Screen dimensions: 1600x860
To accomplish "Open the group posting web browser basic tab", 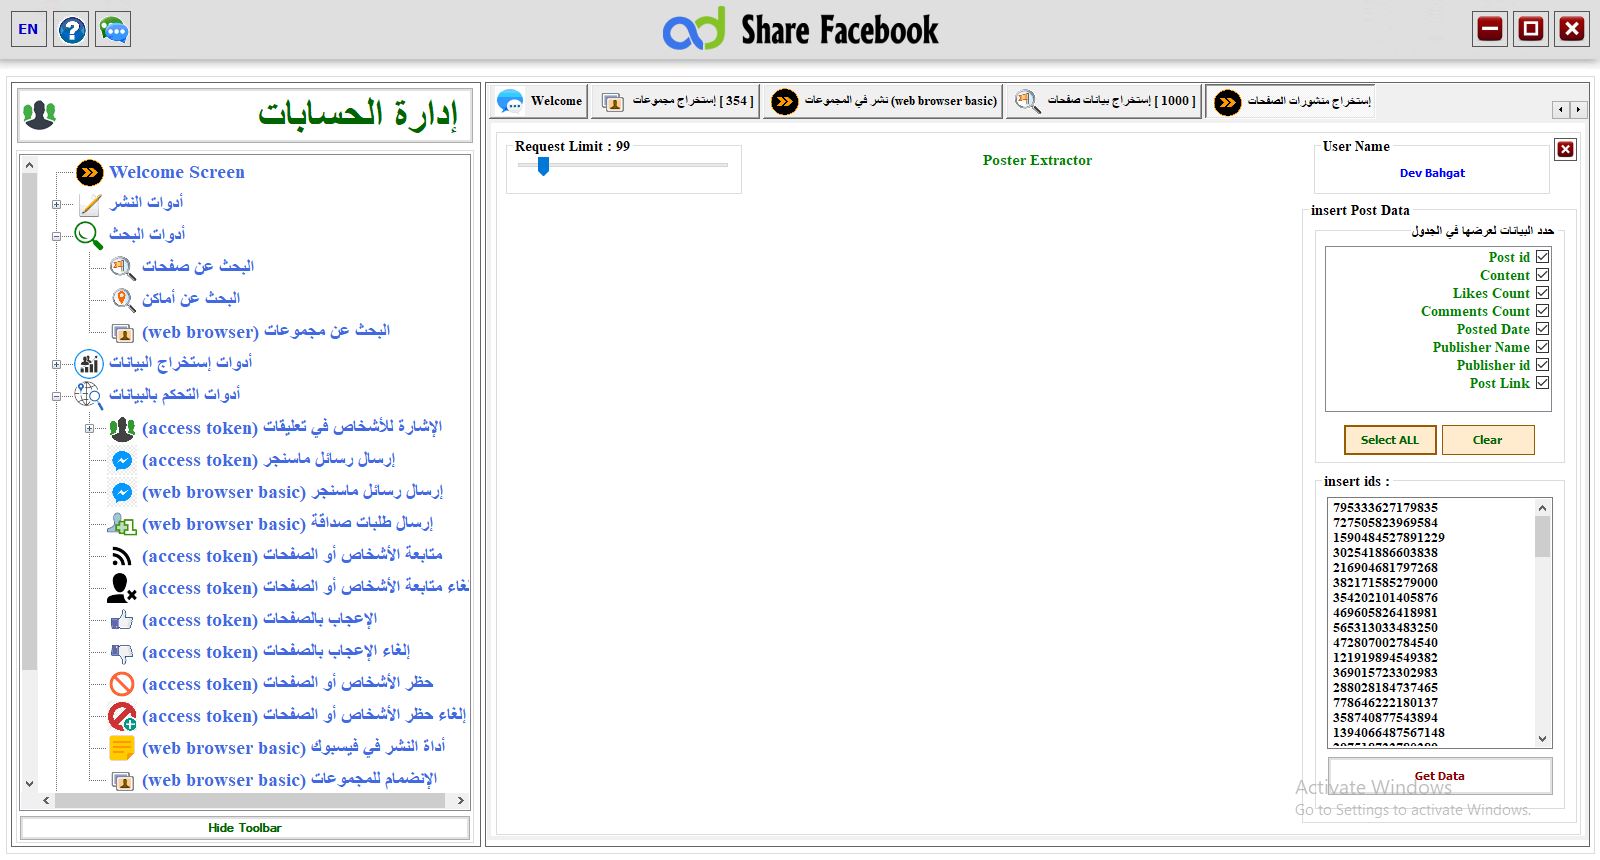I will (883, 101).
